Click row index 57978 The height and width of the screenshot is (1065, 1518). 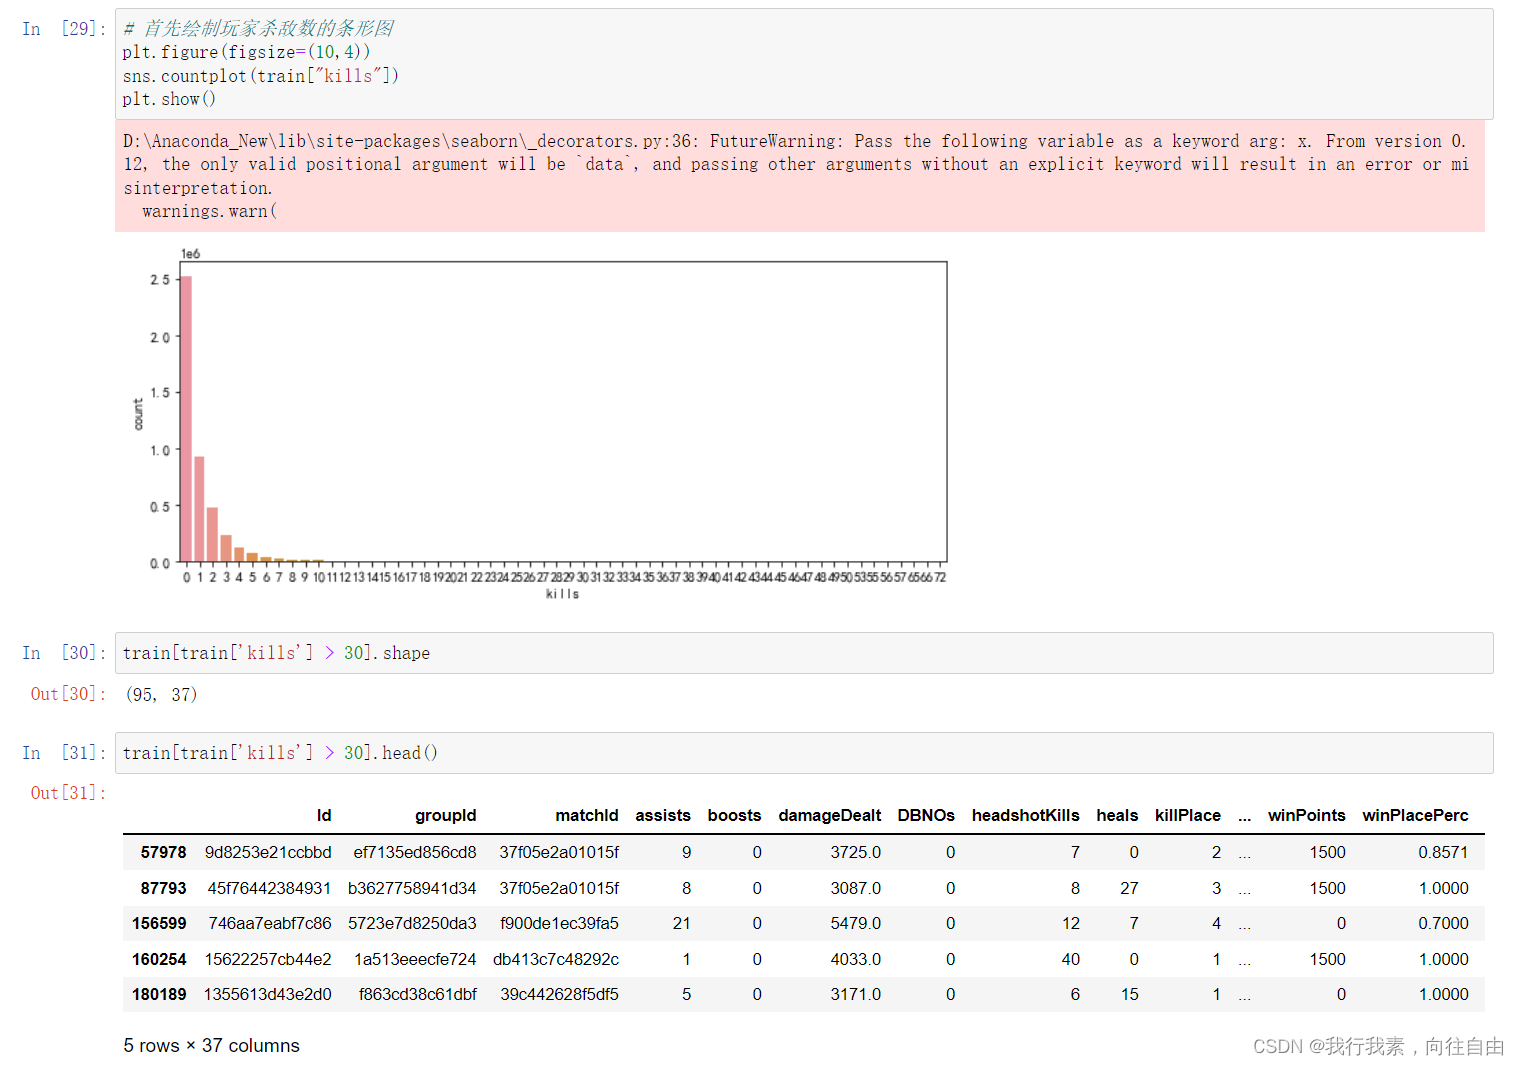click(163, 853)
